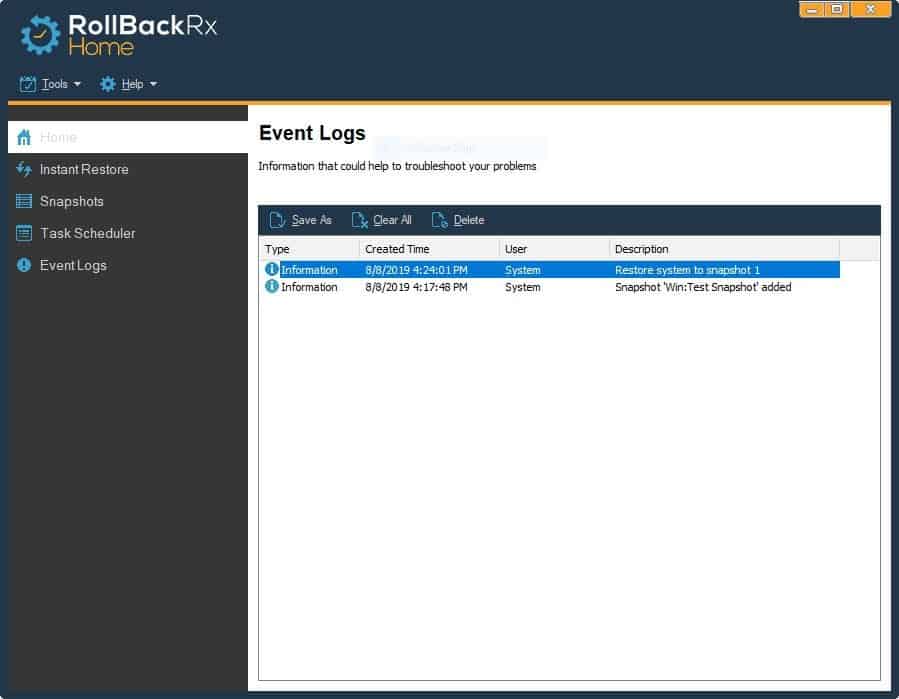The width and height of the screenshot is (899, 699).
Task: Click info icon of the Snapshot added log row
Action: [272, 286]
